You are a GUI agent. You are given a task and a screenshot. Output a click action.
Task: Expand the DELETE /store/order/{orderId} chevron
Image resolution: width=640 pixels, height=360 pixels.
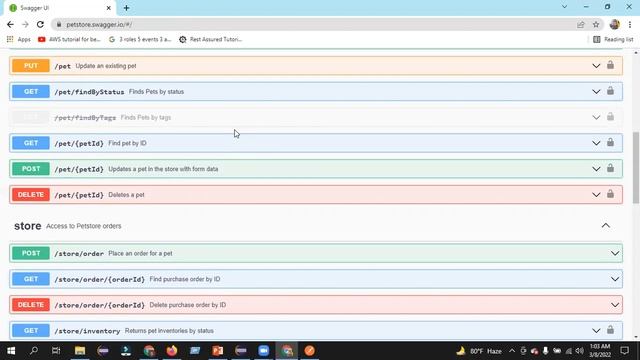pos(615,305)
